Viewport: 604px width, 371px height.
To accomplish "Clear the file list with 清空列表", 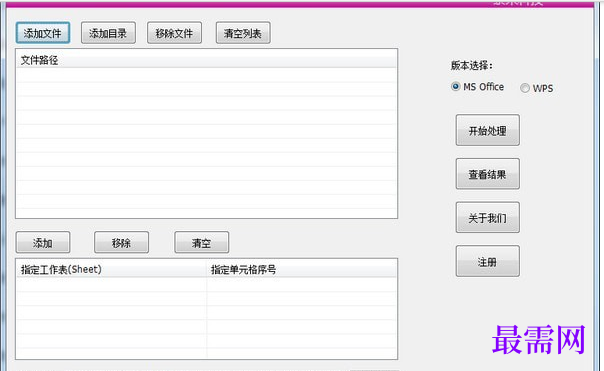I will pos(243,33).
